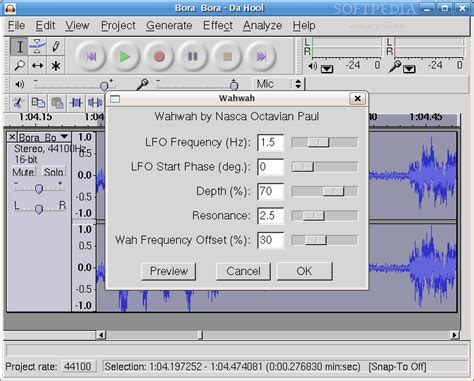Click the Skip to Start button

pos(91,57)
